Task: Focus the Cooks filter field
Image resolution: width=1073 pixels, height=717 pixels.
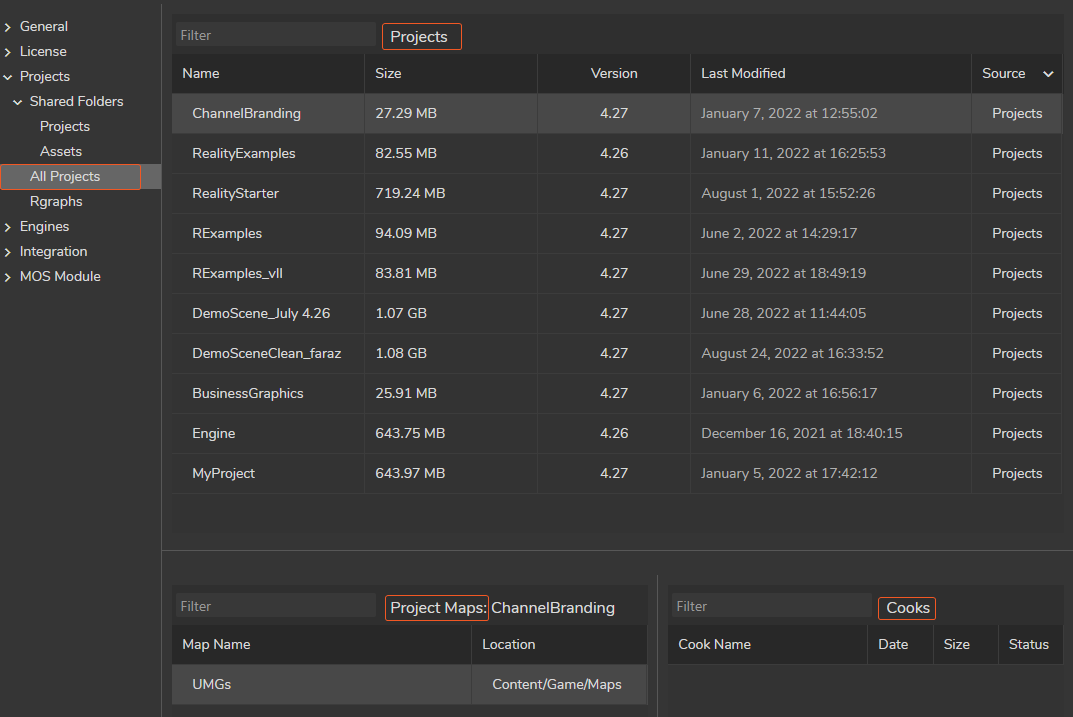Action: (770, 606)
